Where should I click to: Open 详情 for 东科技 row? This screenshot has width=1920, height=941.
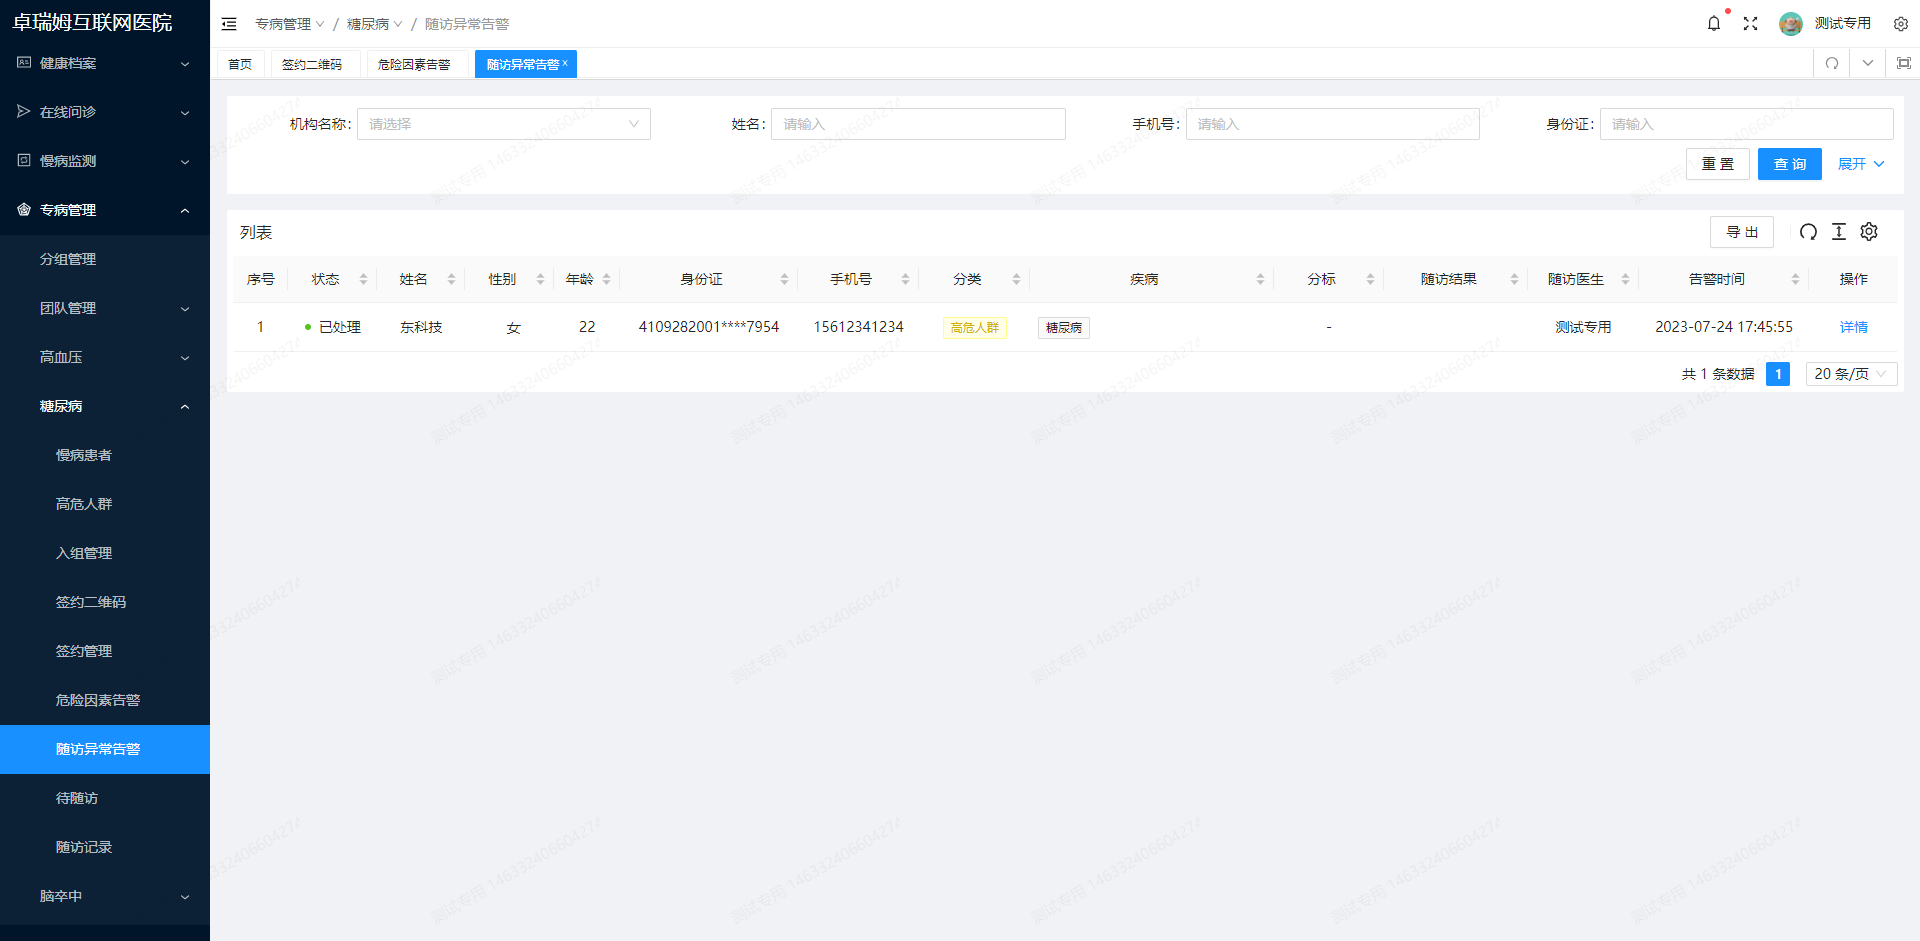pos(1854,327)
